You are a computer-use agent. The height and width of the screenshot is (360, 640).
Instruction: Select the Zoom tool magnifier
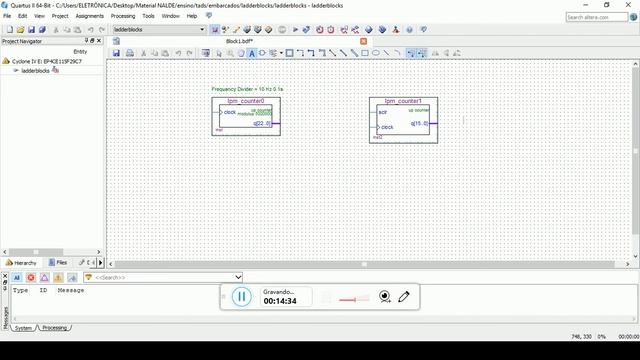[230, 53]
